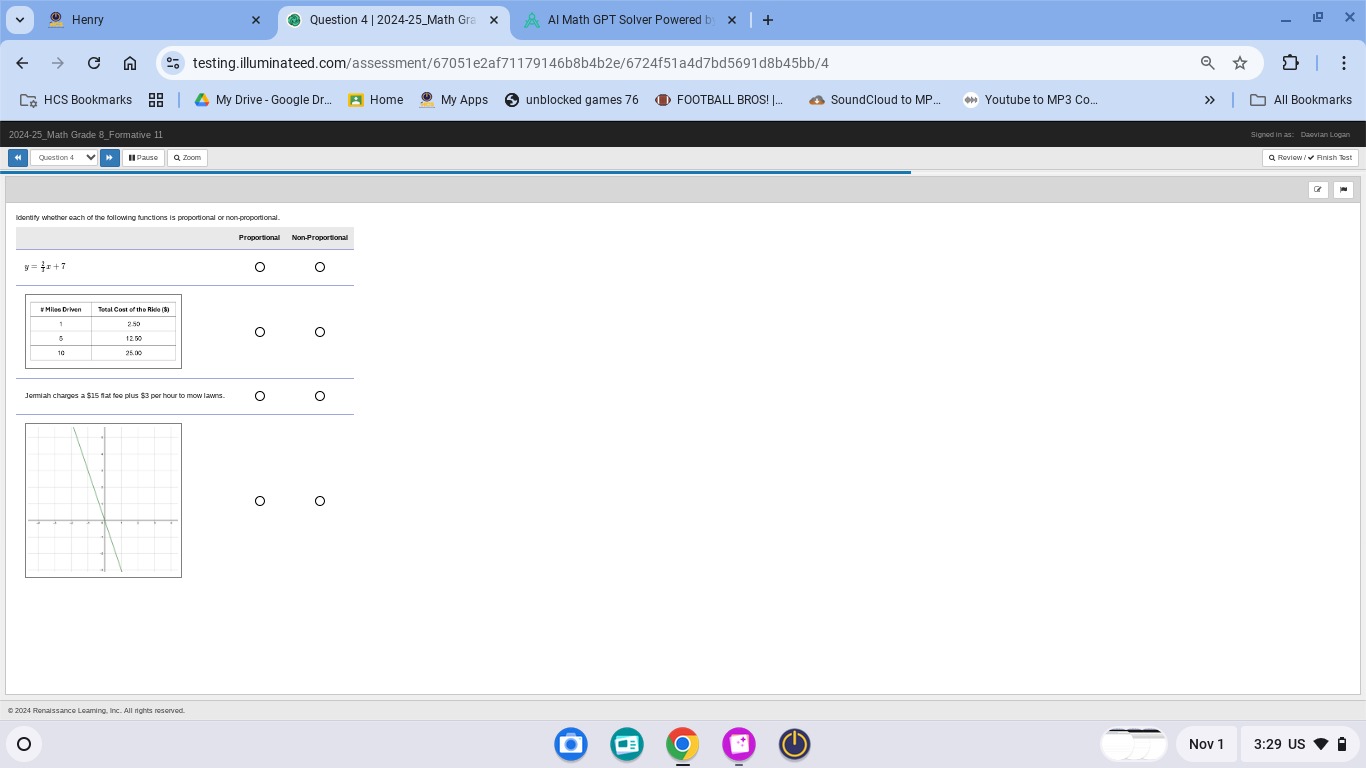View site information icon in address bar

click(x=174, y=63)
